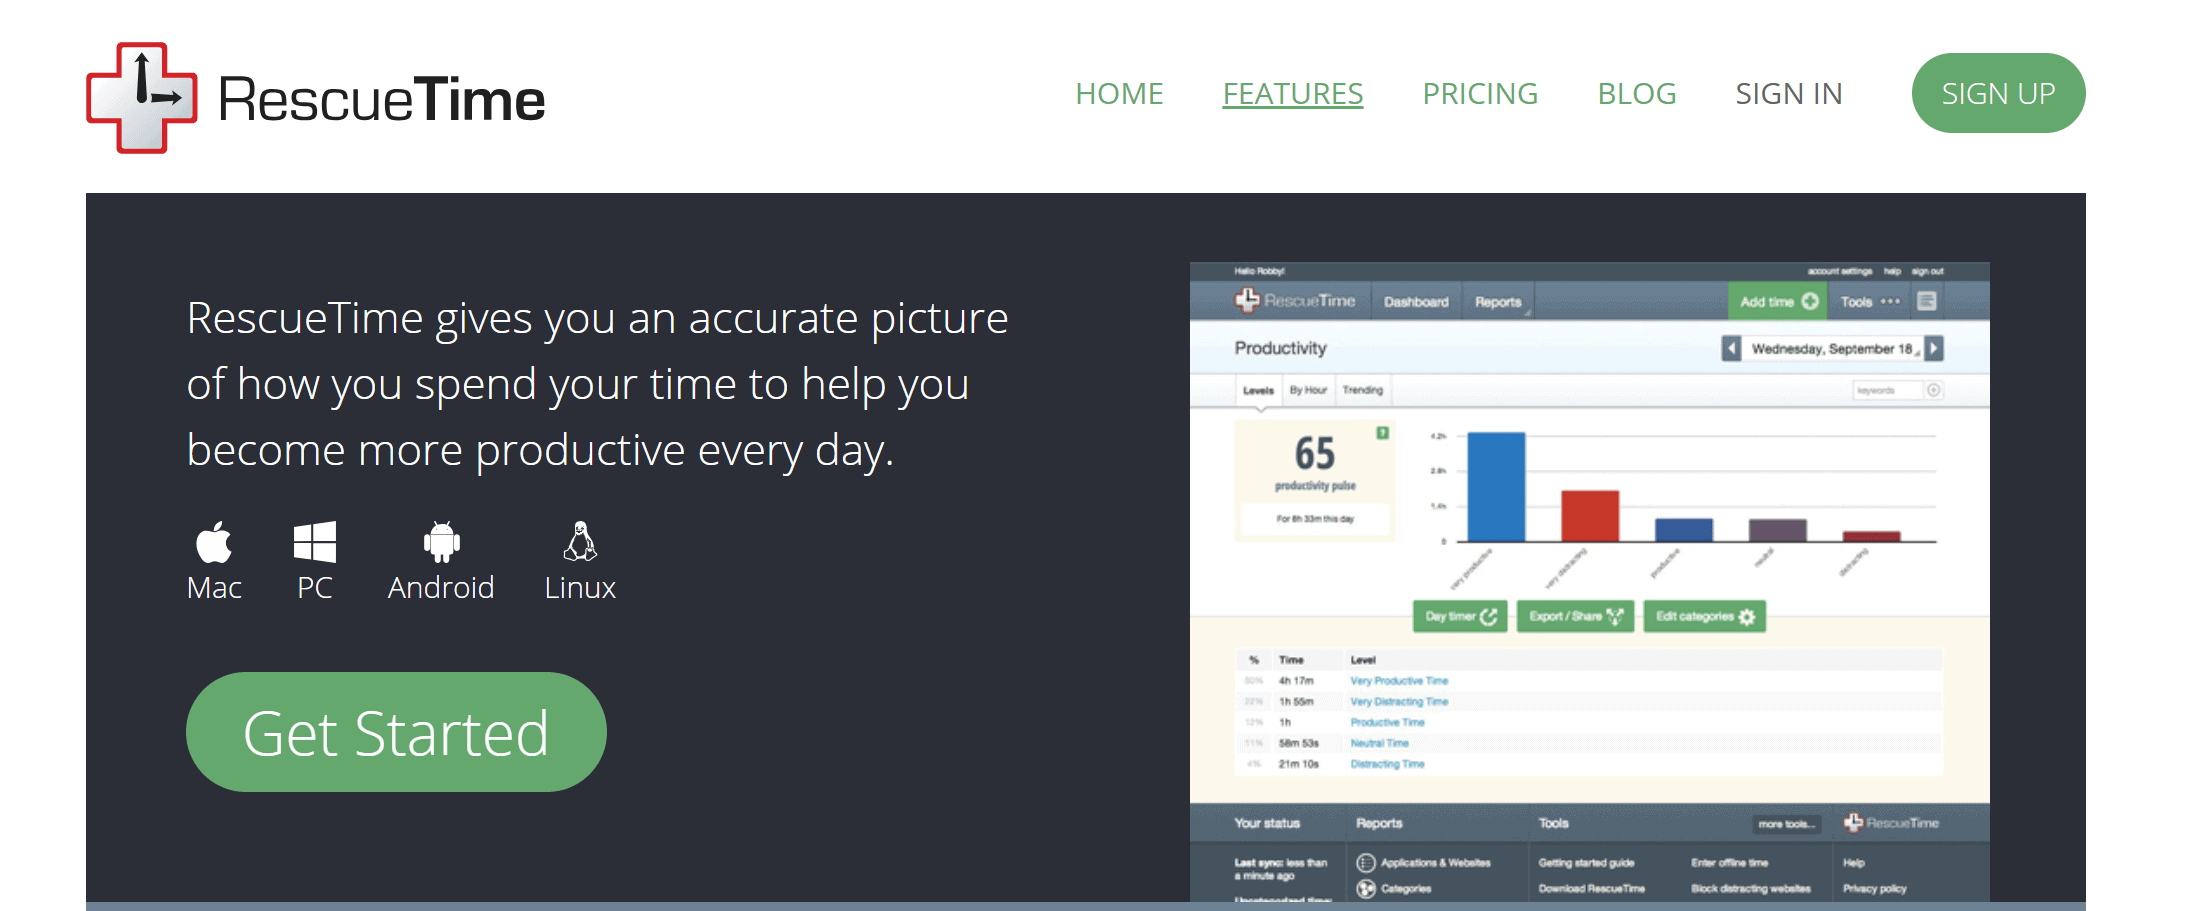Image resolution: width=2189 pixels, height=911 pixels.
Task: Click the arrow icon on Day timer
Action: click(x=1488, y=617)
